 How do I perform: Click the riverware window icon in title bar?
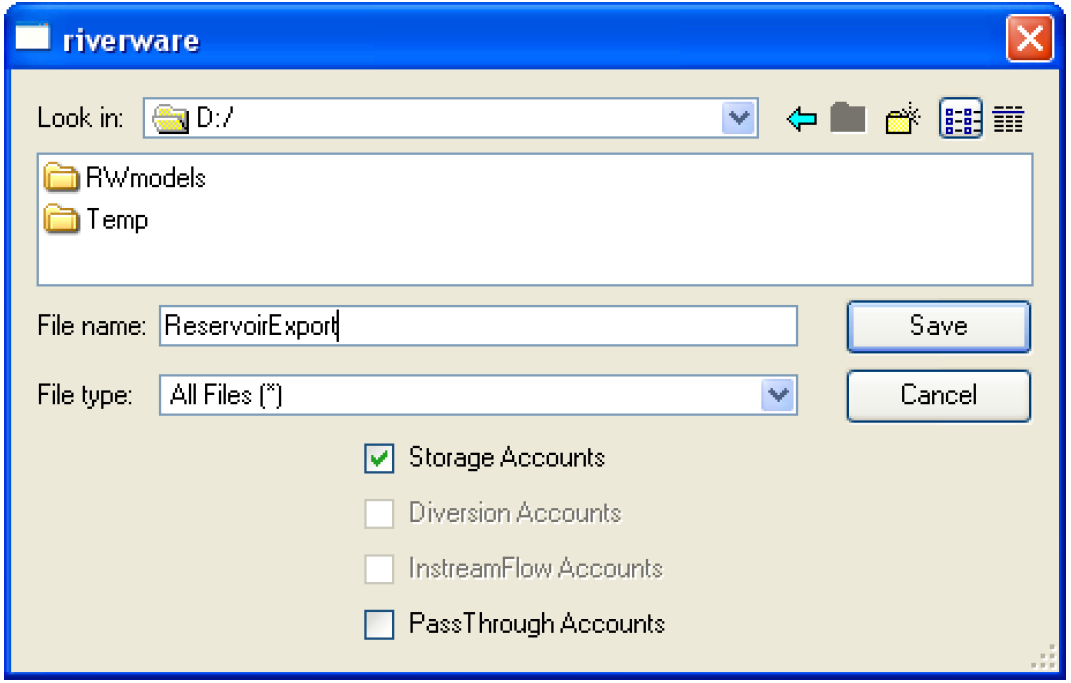pyautogui.click(x=35, y=38)
